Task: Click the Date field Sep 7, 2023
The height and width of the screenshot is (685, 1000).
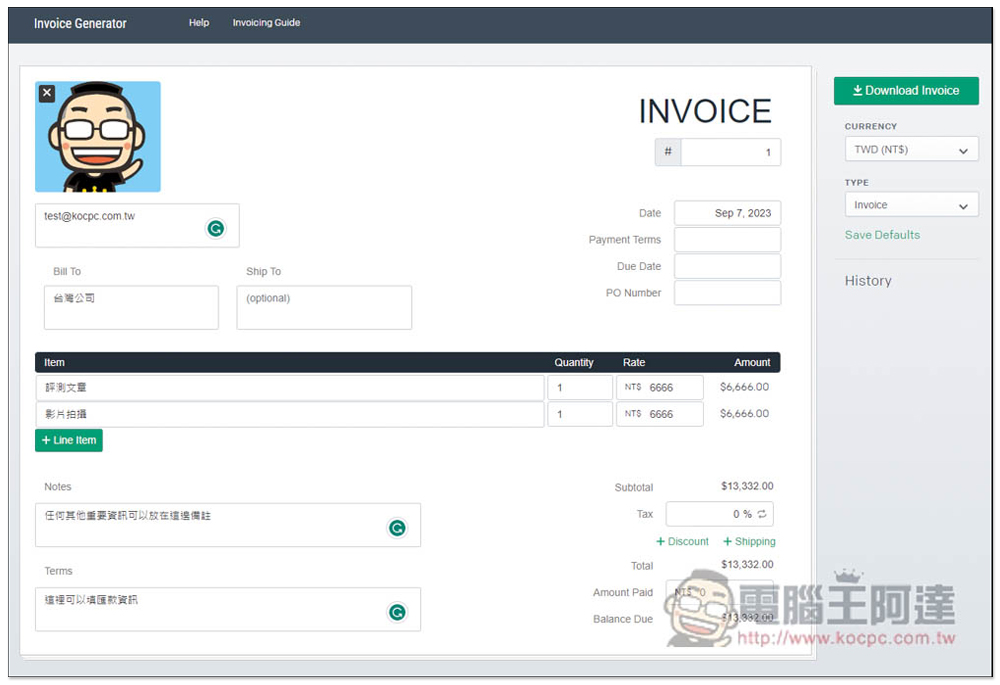Action: [x=727, y=213]
